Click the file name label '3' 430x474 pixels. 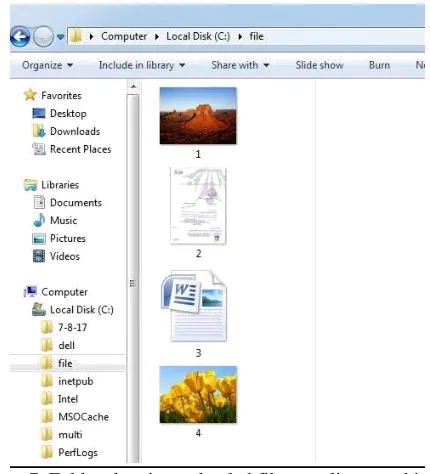pyautogui.click(x=198, y=353)
